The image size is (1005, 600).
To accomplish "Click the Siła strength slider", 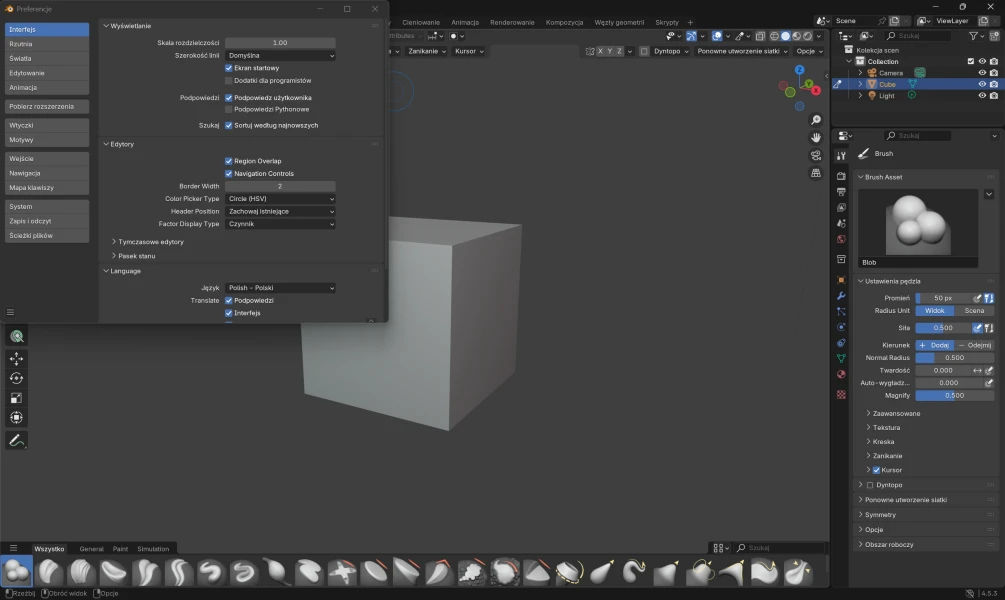I will pos(942,327).
